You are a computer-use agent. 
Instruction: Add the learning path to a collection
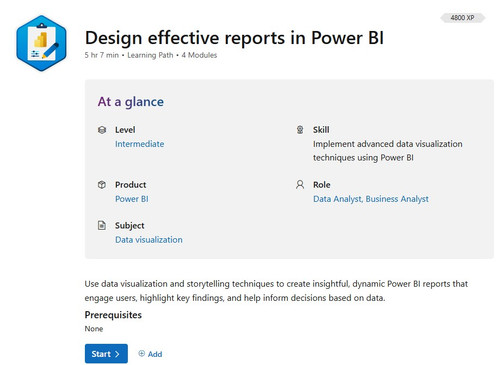[150, 354]
